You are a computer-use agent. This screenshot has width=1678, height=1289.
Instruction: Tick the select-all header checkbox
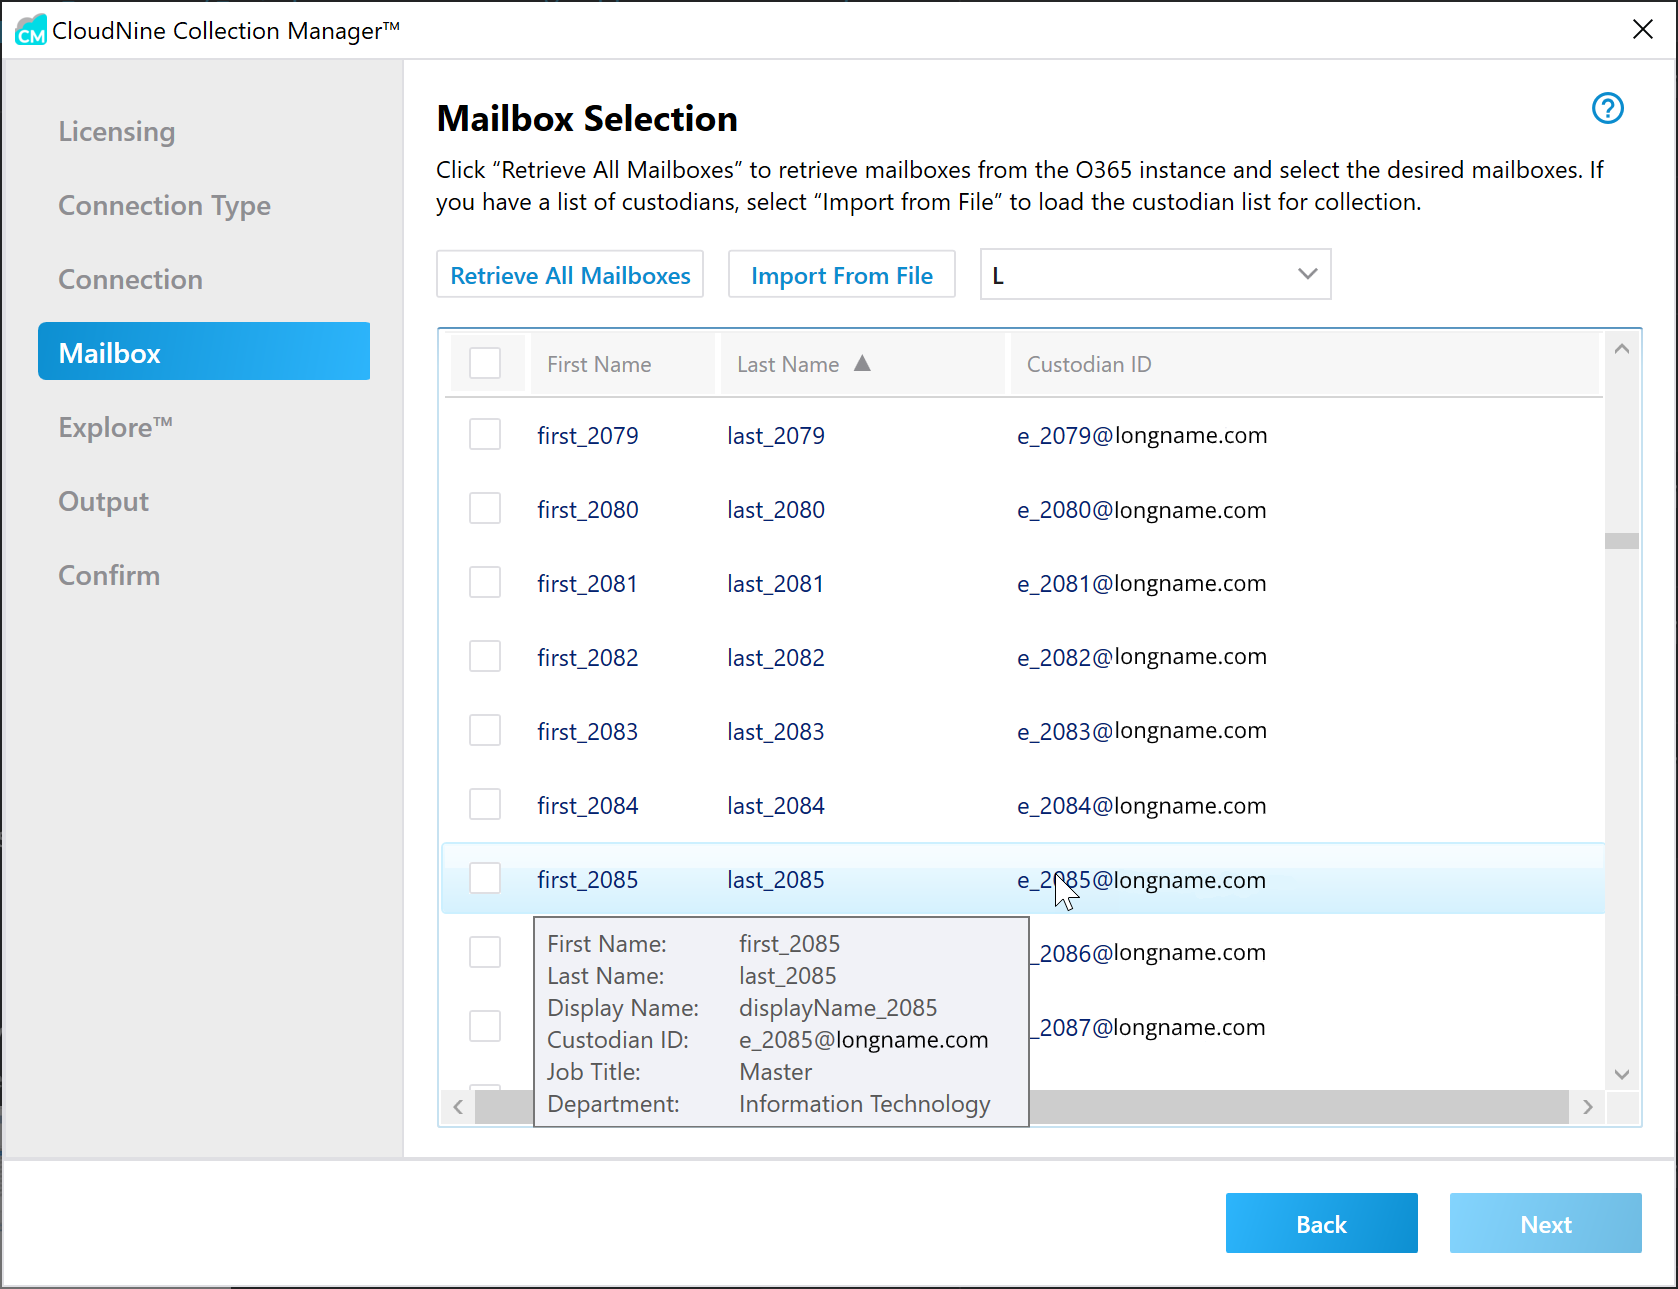coord(485,363)
